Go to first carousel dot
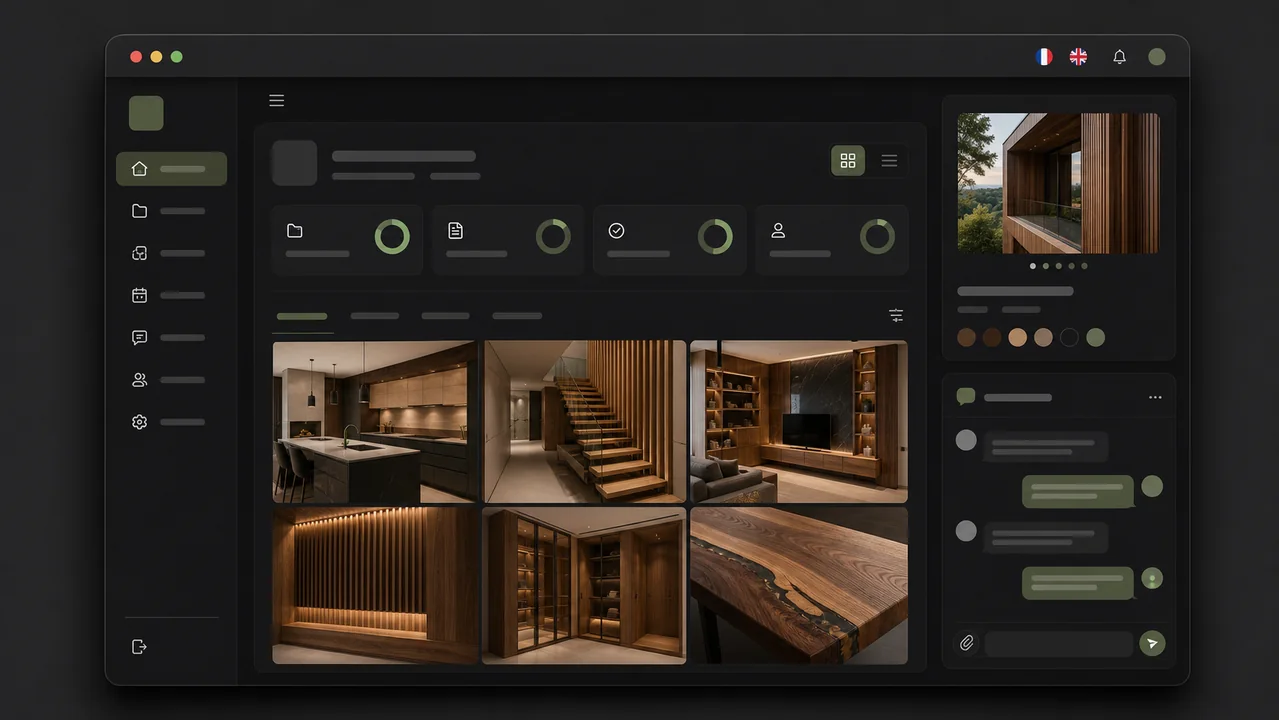This screenshot has height=720, width=1279. (1033, 266)
